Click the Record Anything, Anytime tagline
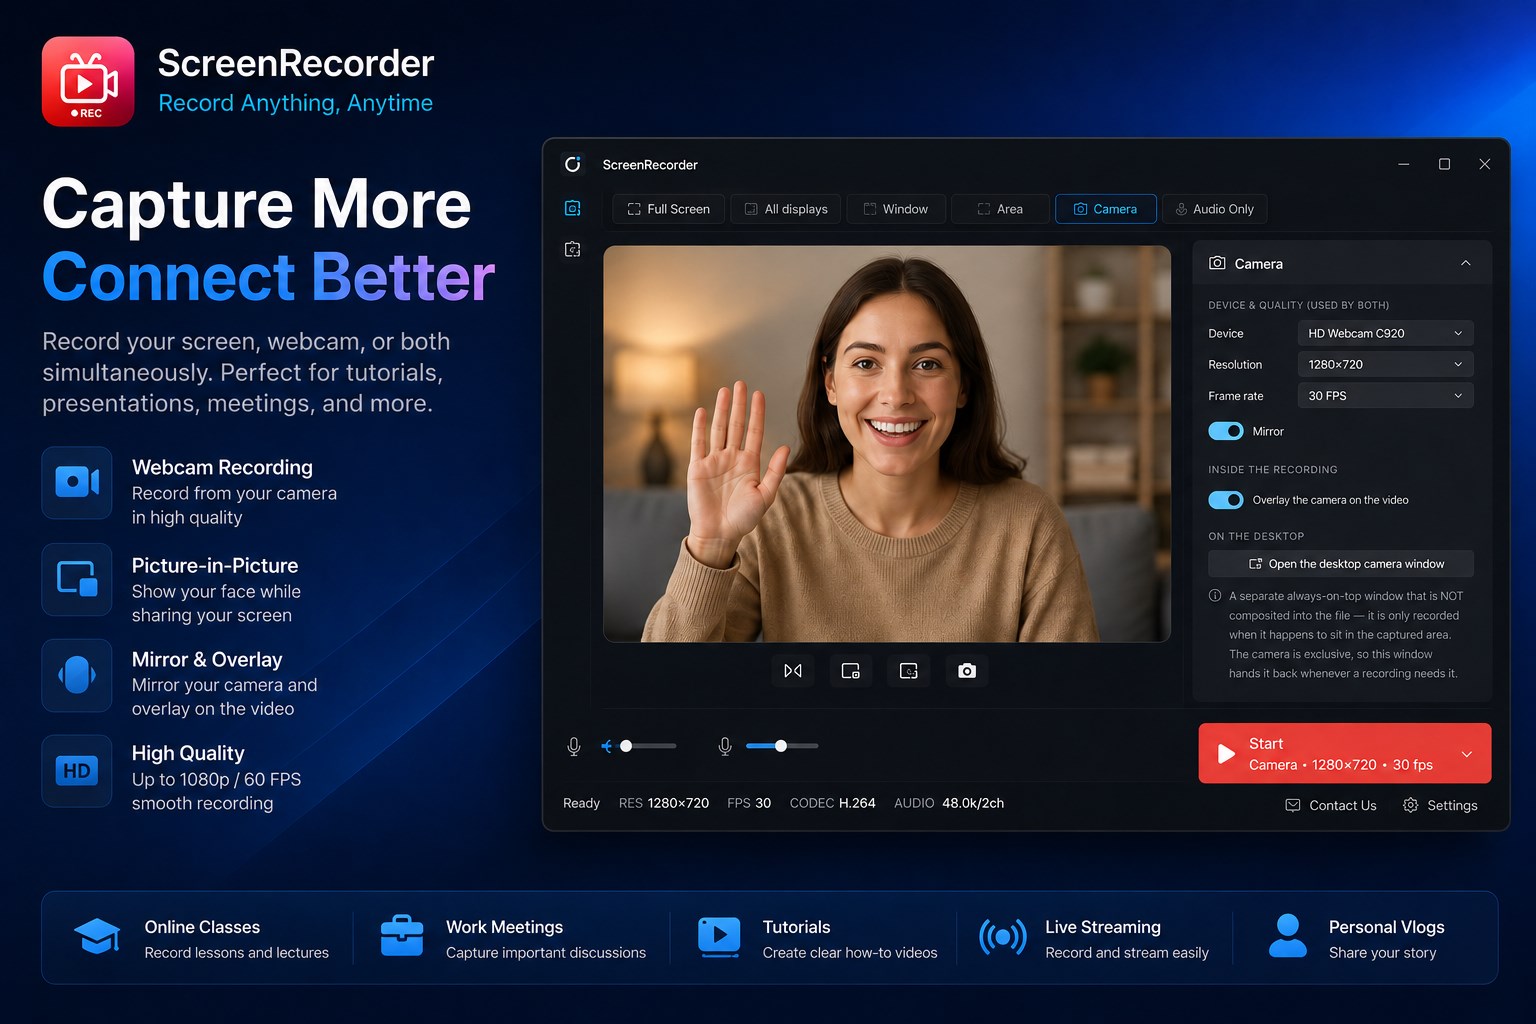This screenshot has height=1024, width=1536. 296,103
